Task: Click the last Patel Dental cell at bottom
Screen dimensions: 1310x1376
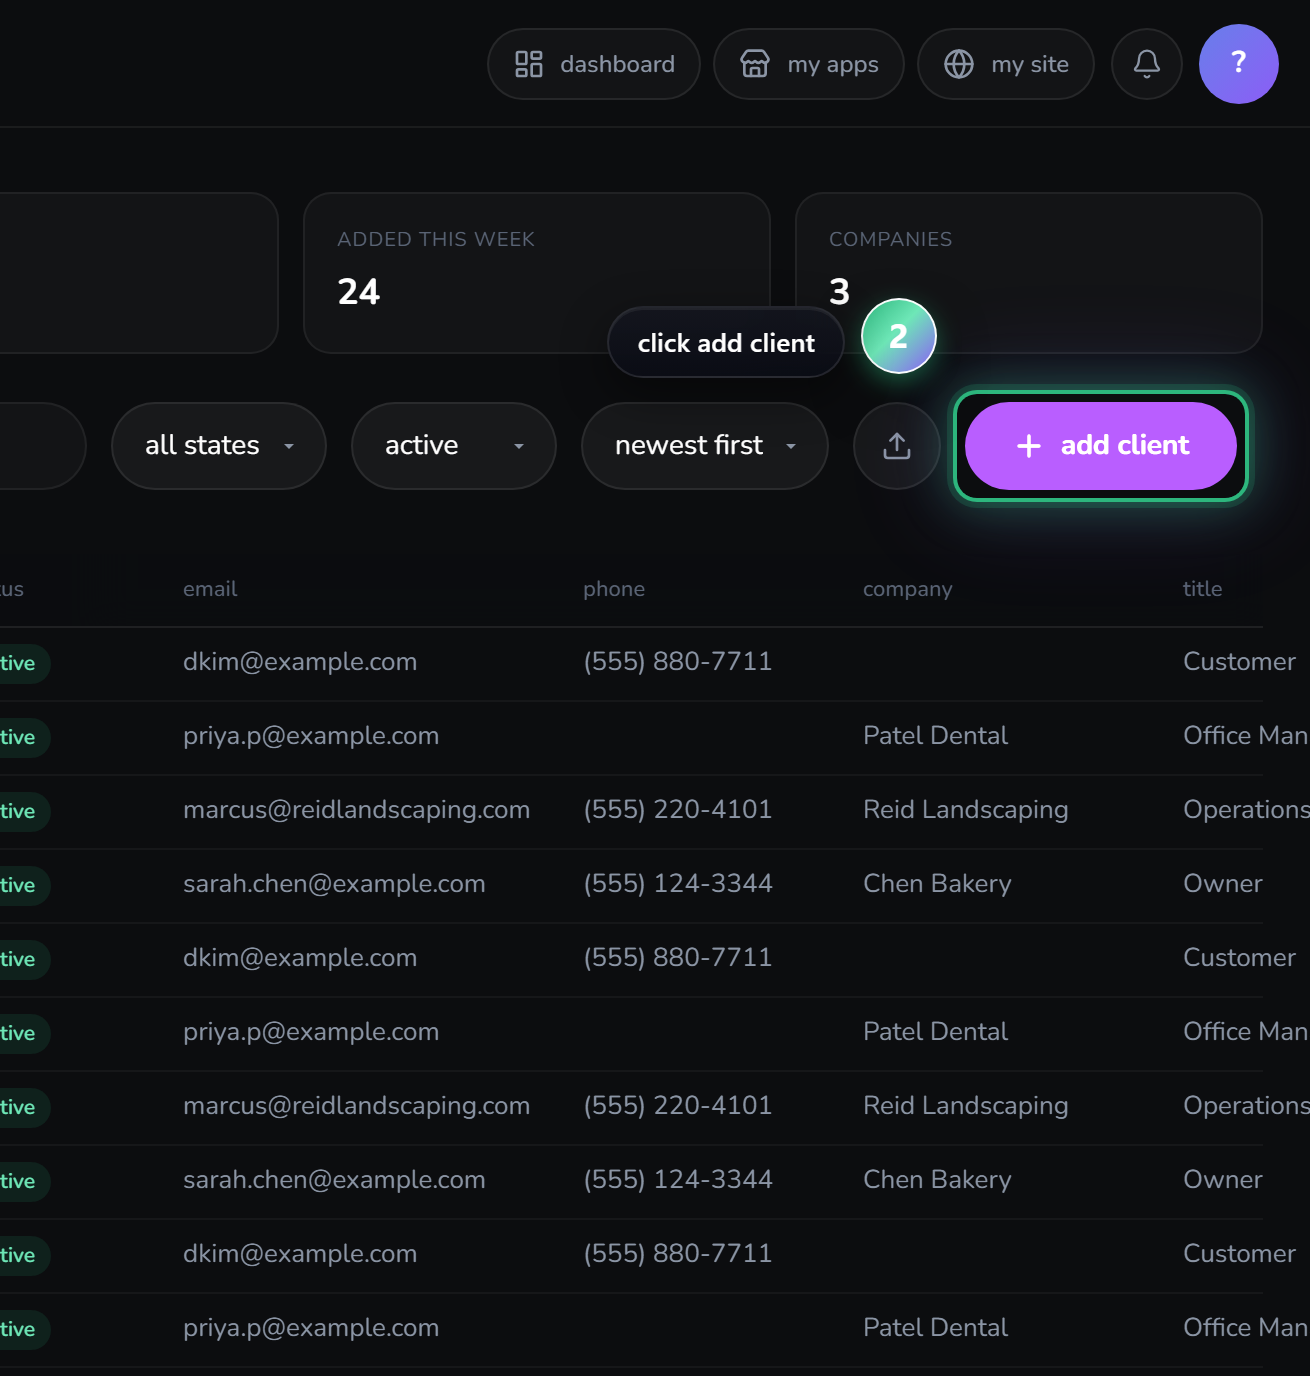Action: (x=935, y=1328)
